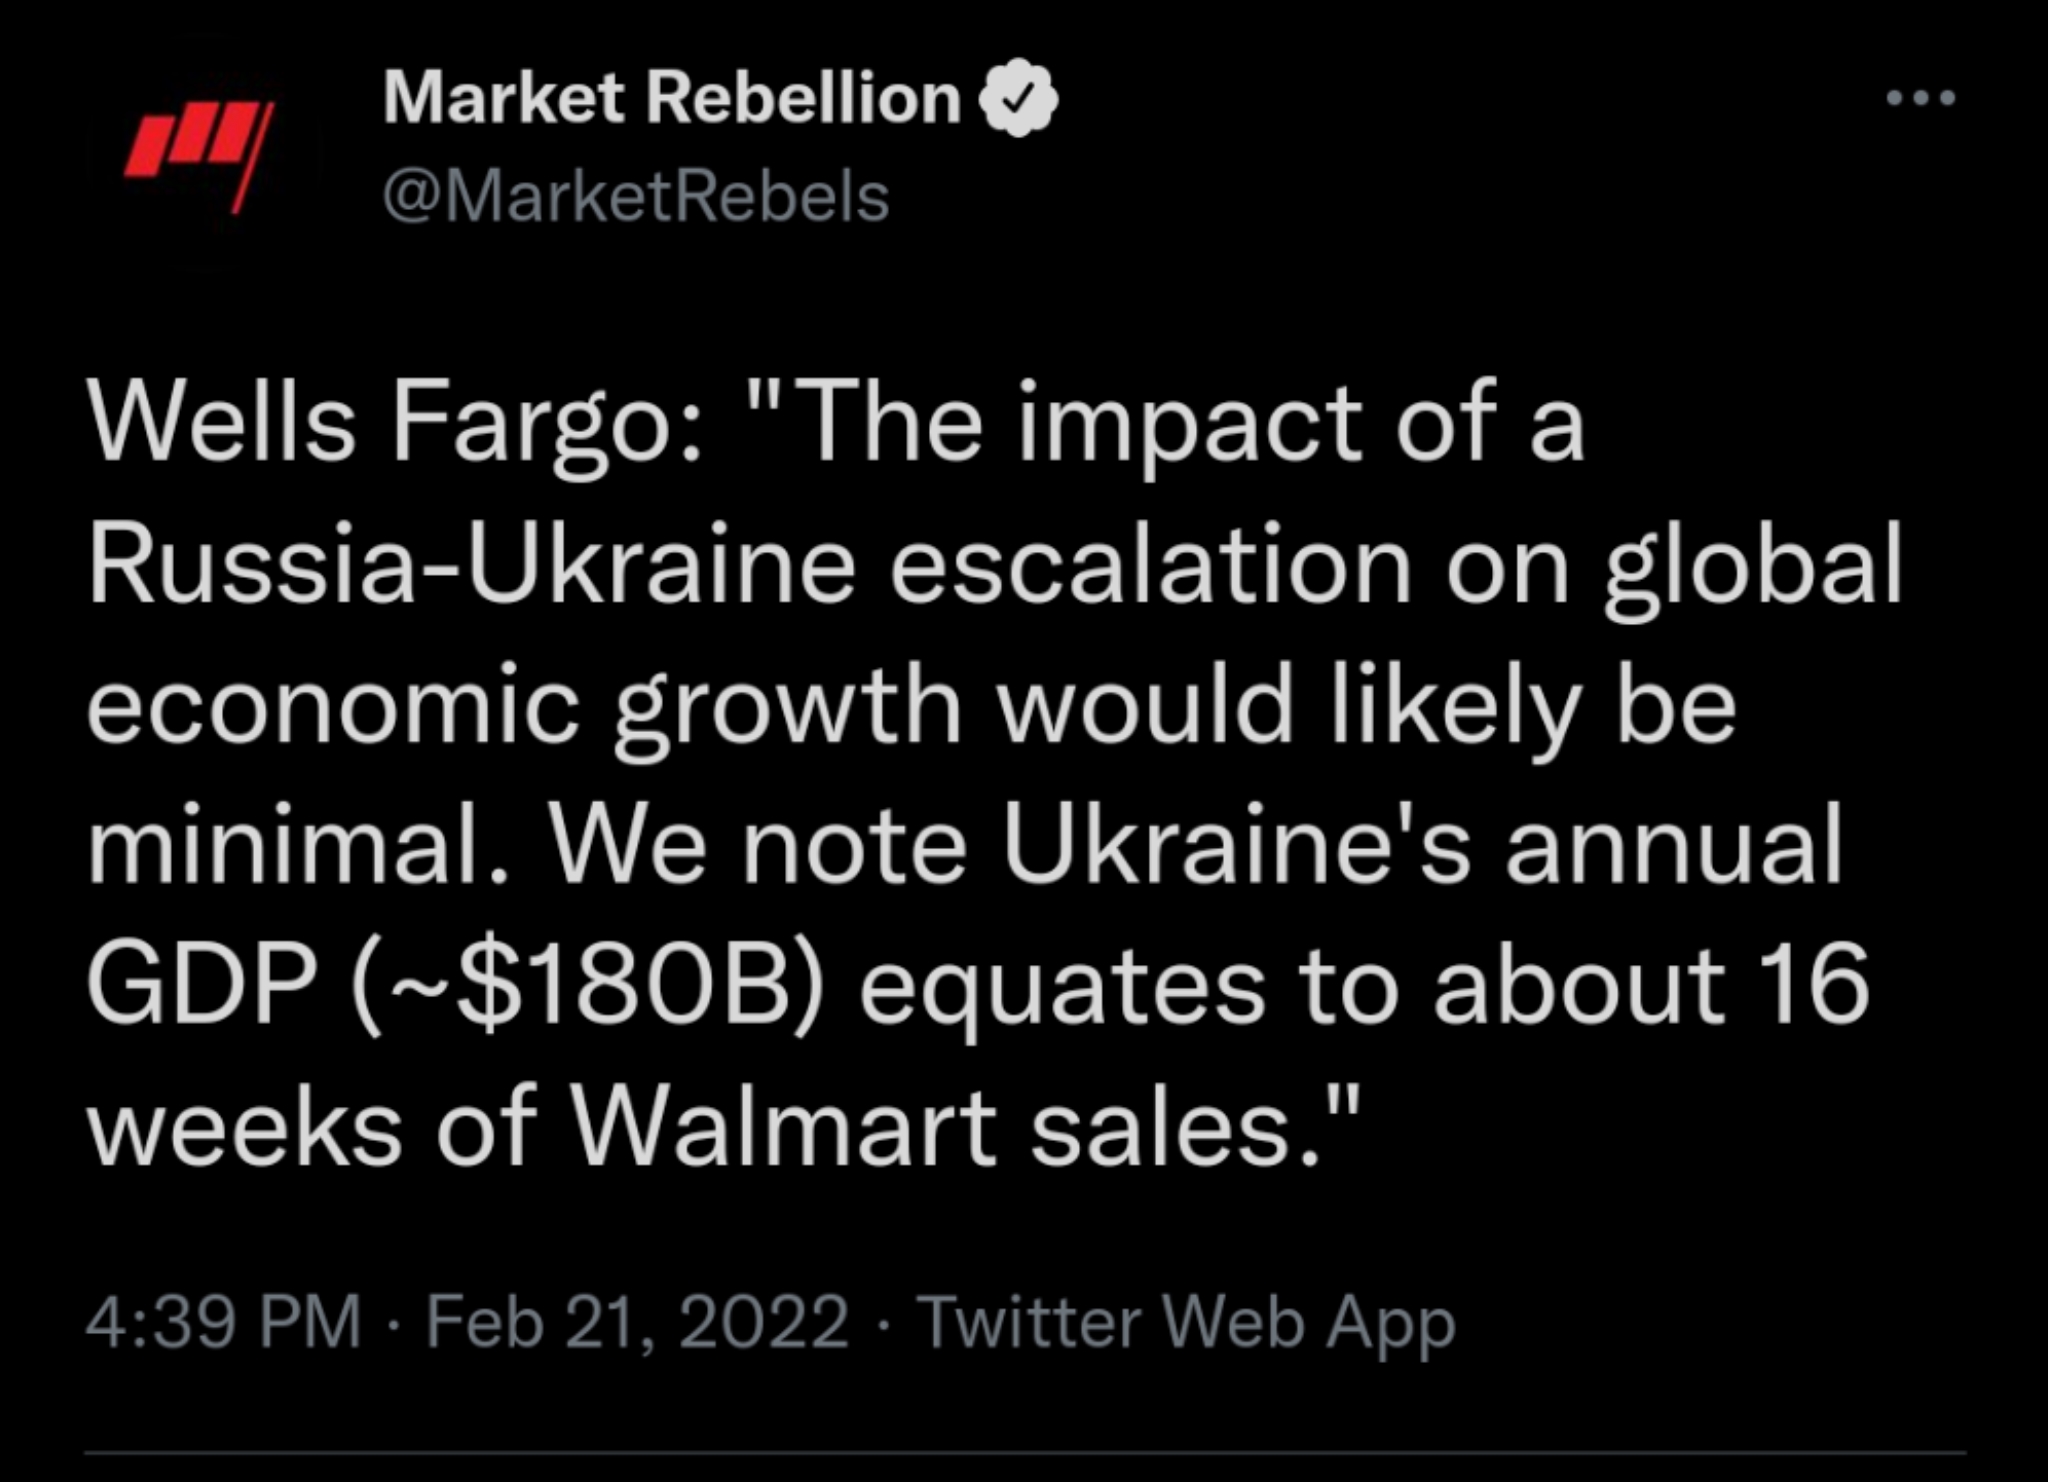Open the Feb 21, 2022 date link
Viewport: 2048px width, 1482px height.
tap(637, 1322)
